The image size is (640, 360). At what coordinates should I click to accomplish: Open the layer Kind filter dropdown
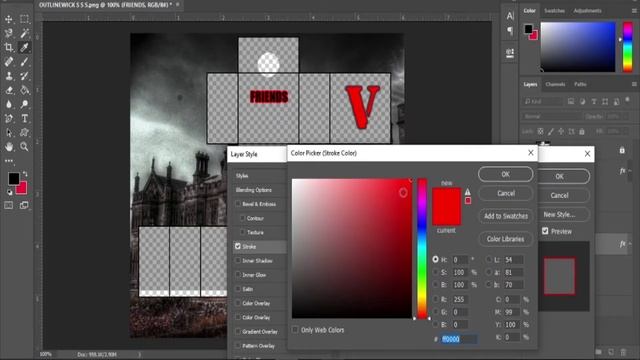(x=543, y=101)
